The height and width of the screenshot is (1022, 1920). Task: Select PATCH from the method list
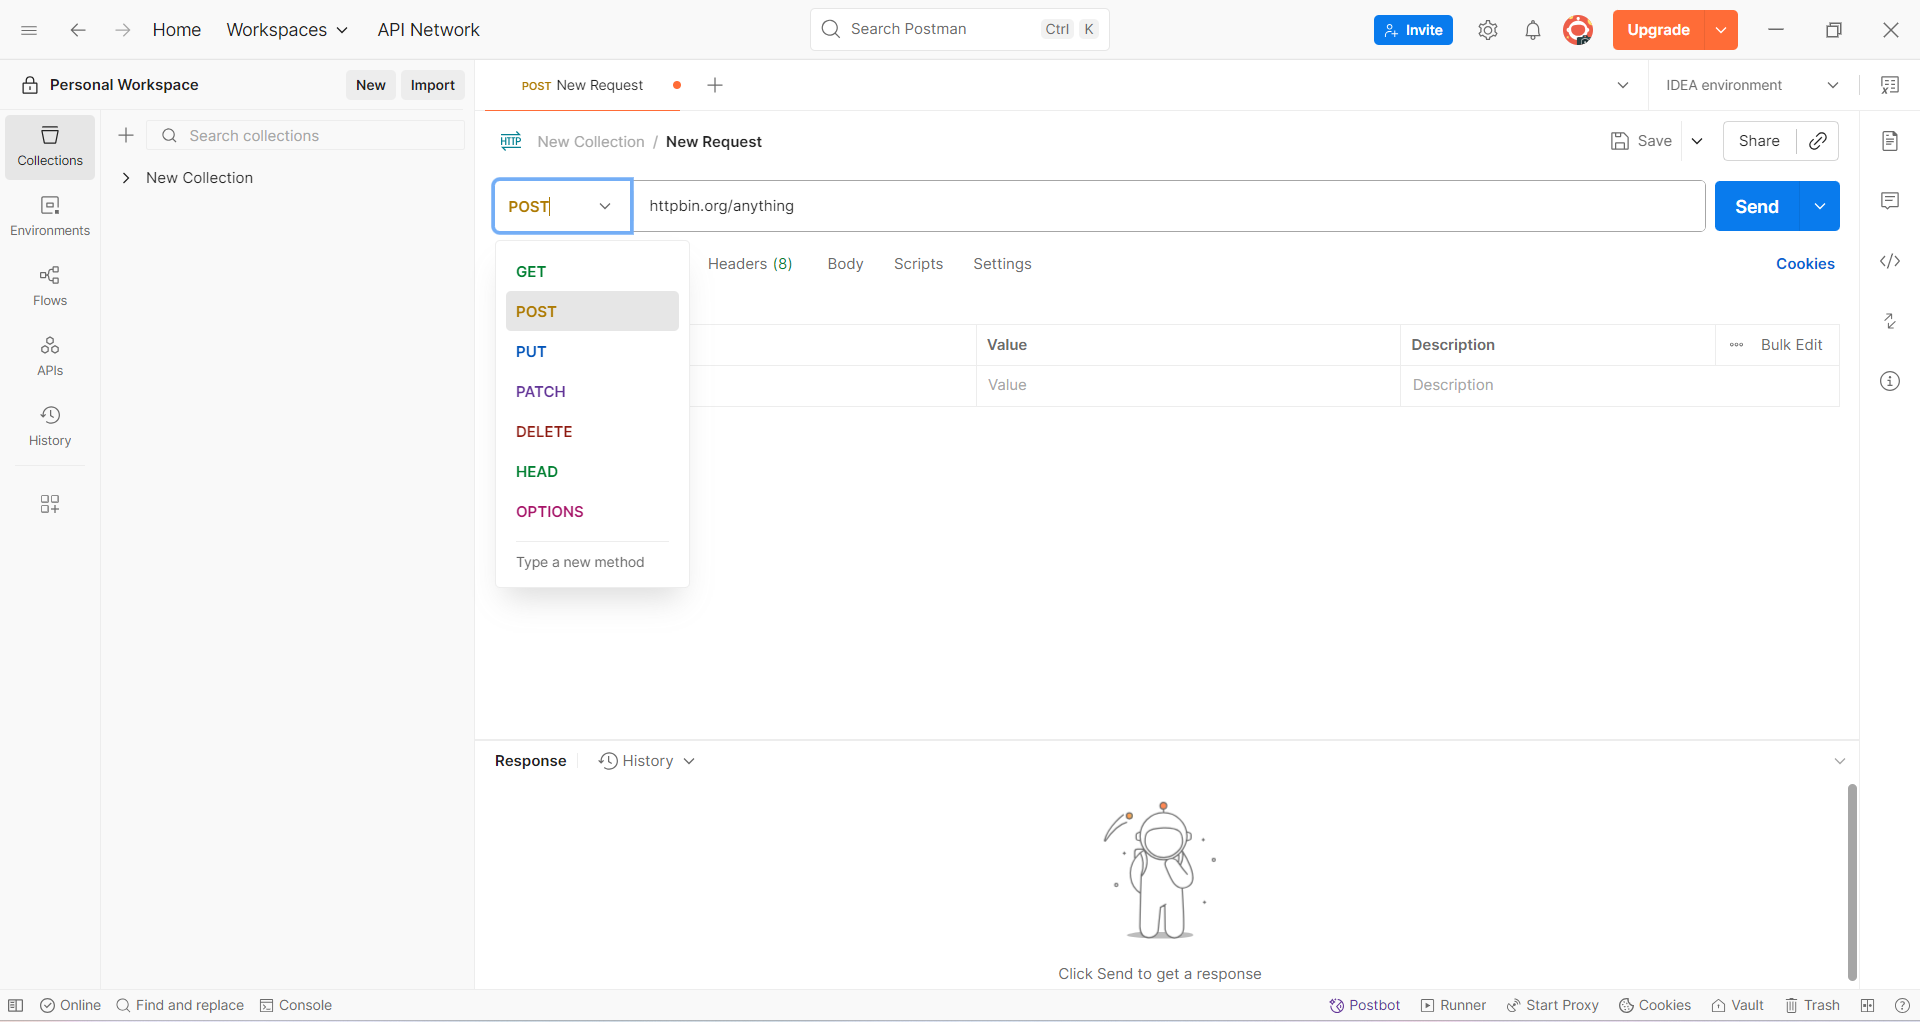coord(540,391)
